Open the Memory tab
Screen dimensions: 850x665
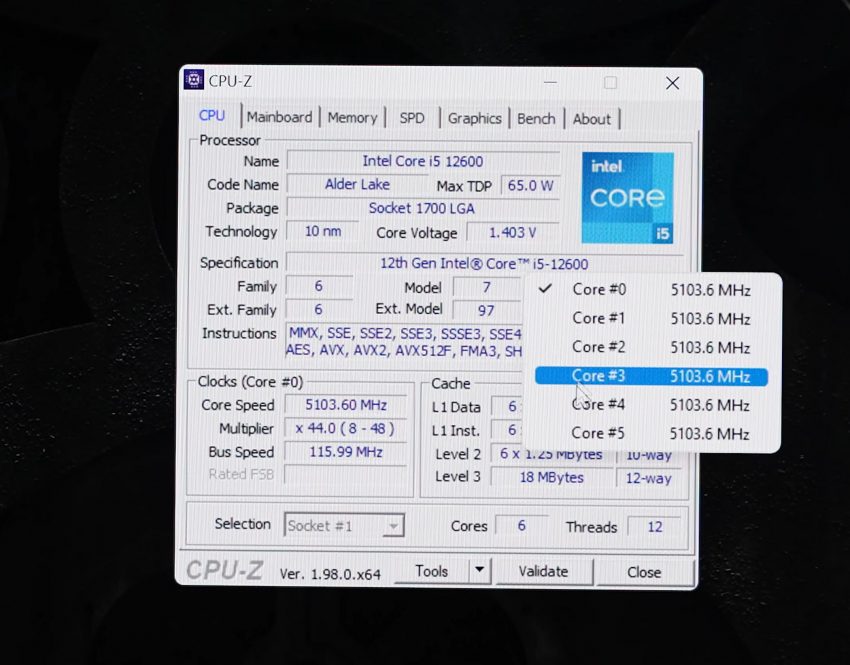coord(352,118)
